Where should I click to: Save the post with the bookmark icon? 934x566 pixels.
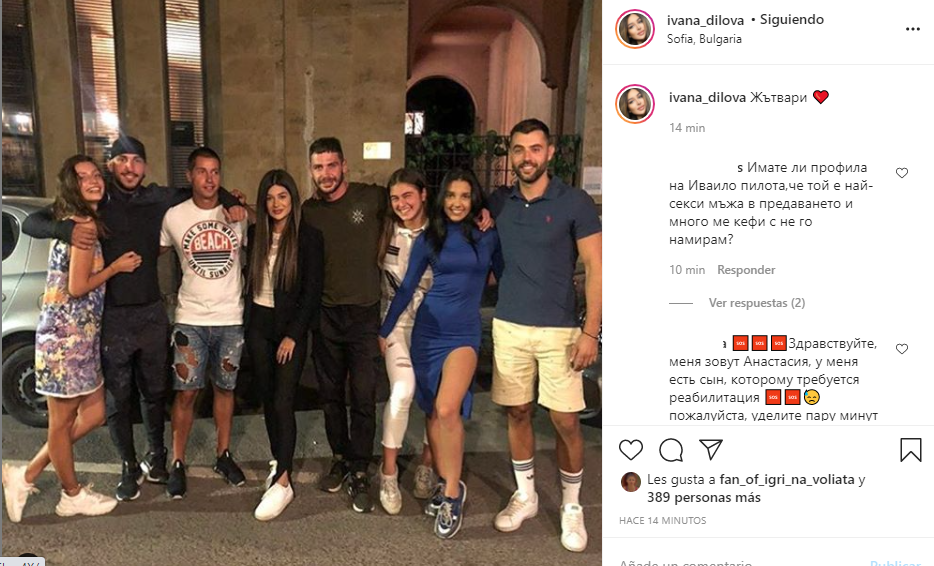pos(910,450)
